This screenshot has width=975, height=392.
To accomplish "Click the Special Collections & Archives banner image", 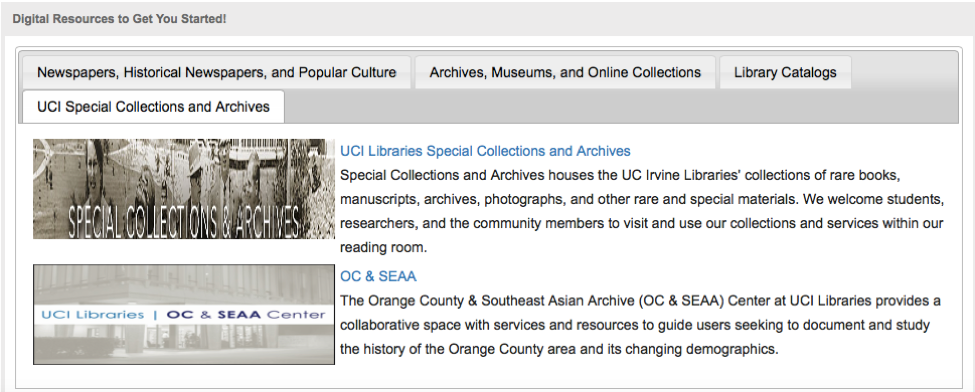I will pos(184,189).
